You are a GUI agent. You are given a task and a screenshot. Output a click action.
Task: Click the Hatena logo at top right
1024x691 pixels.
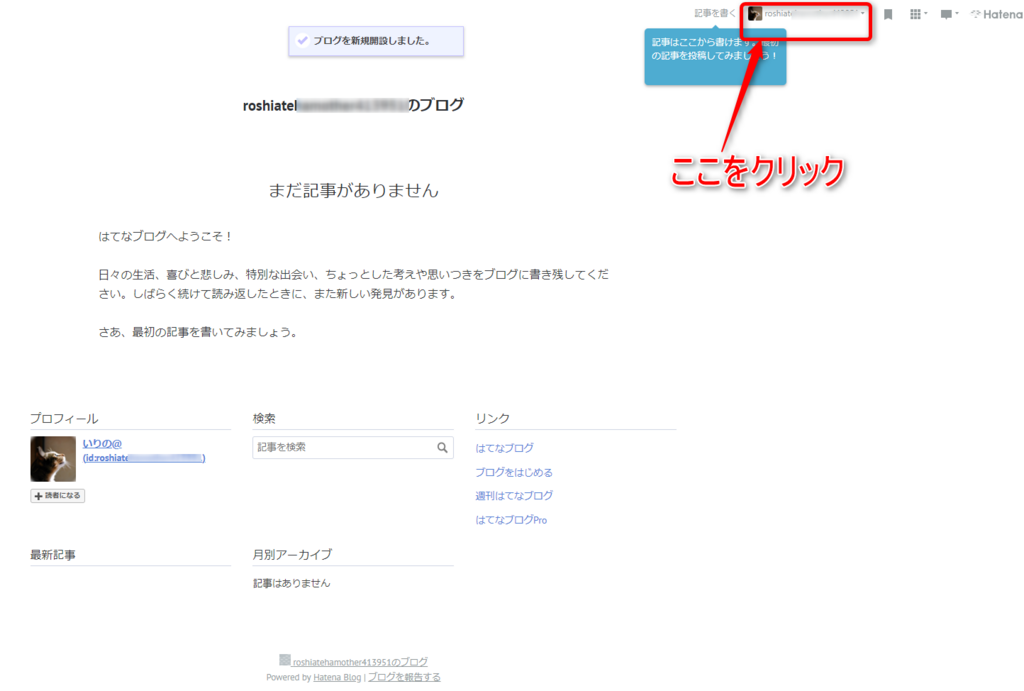point(995,14)
